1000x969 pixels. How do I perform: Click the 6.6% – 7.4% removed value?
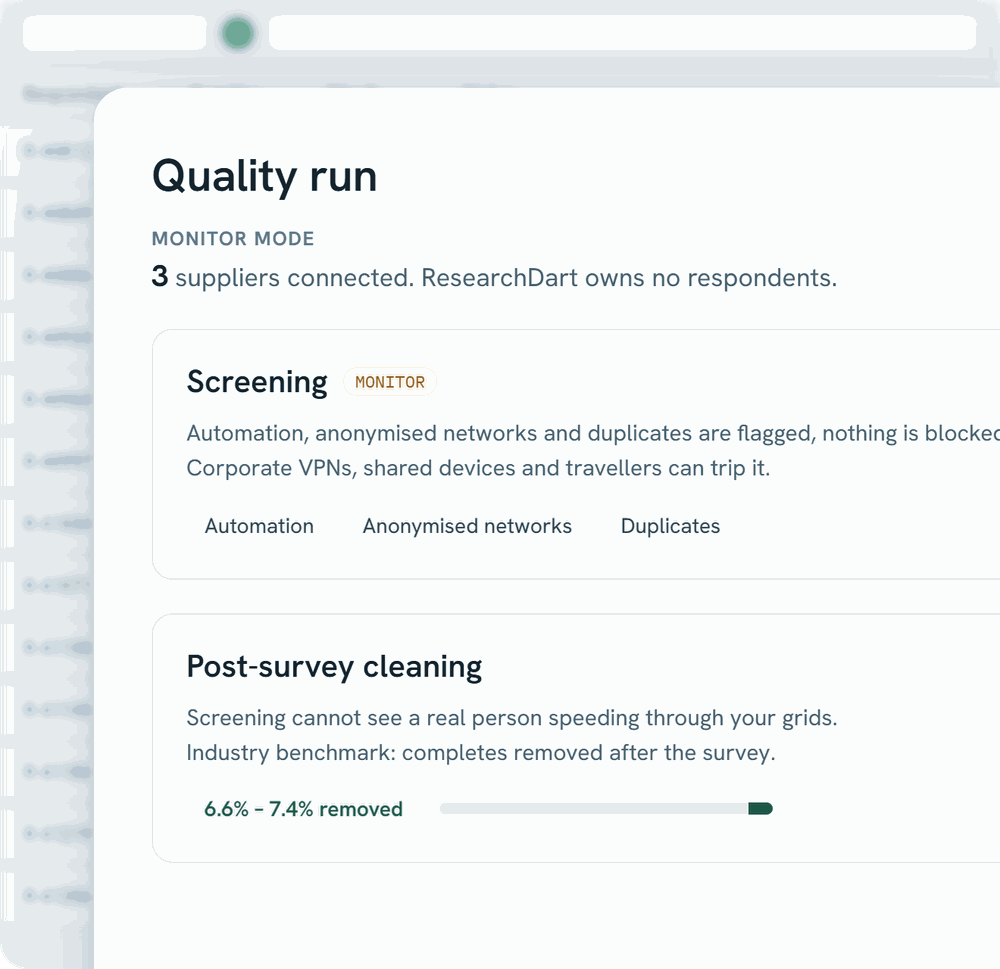coord(304,809)
